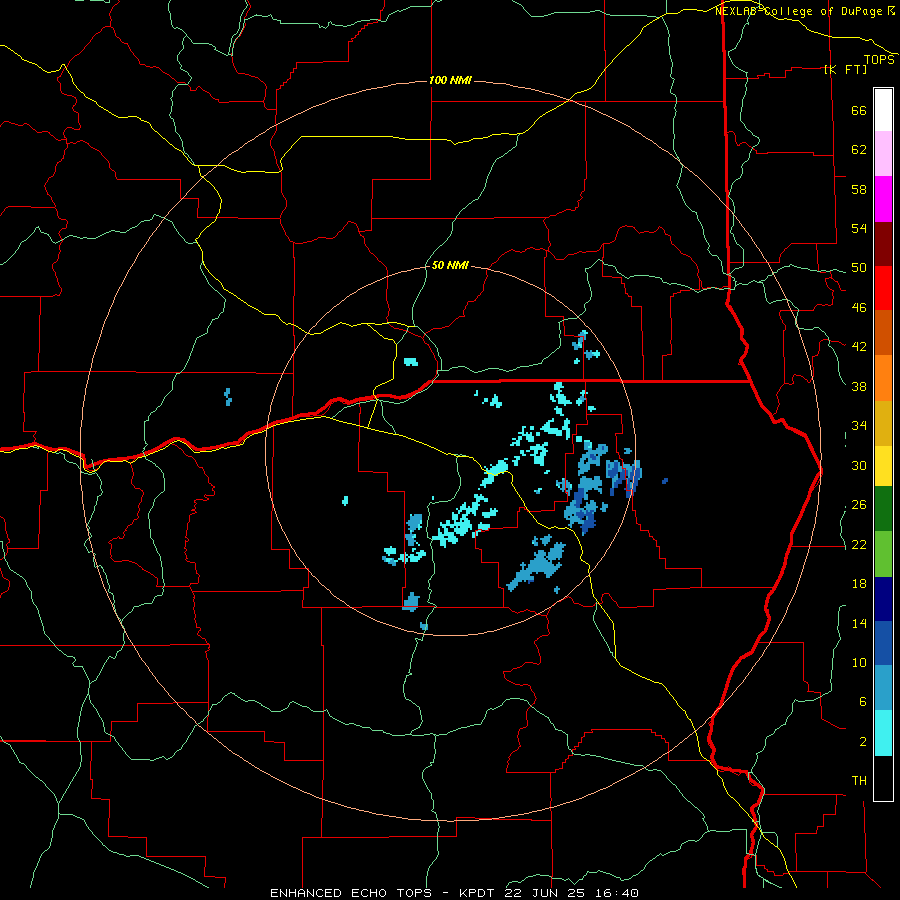Select the [K FT] units label
Screen dimensions: 900x900
point(846,69)
